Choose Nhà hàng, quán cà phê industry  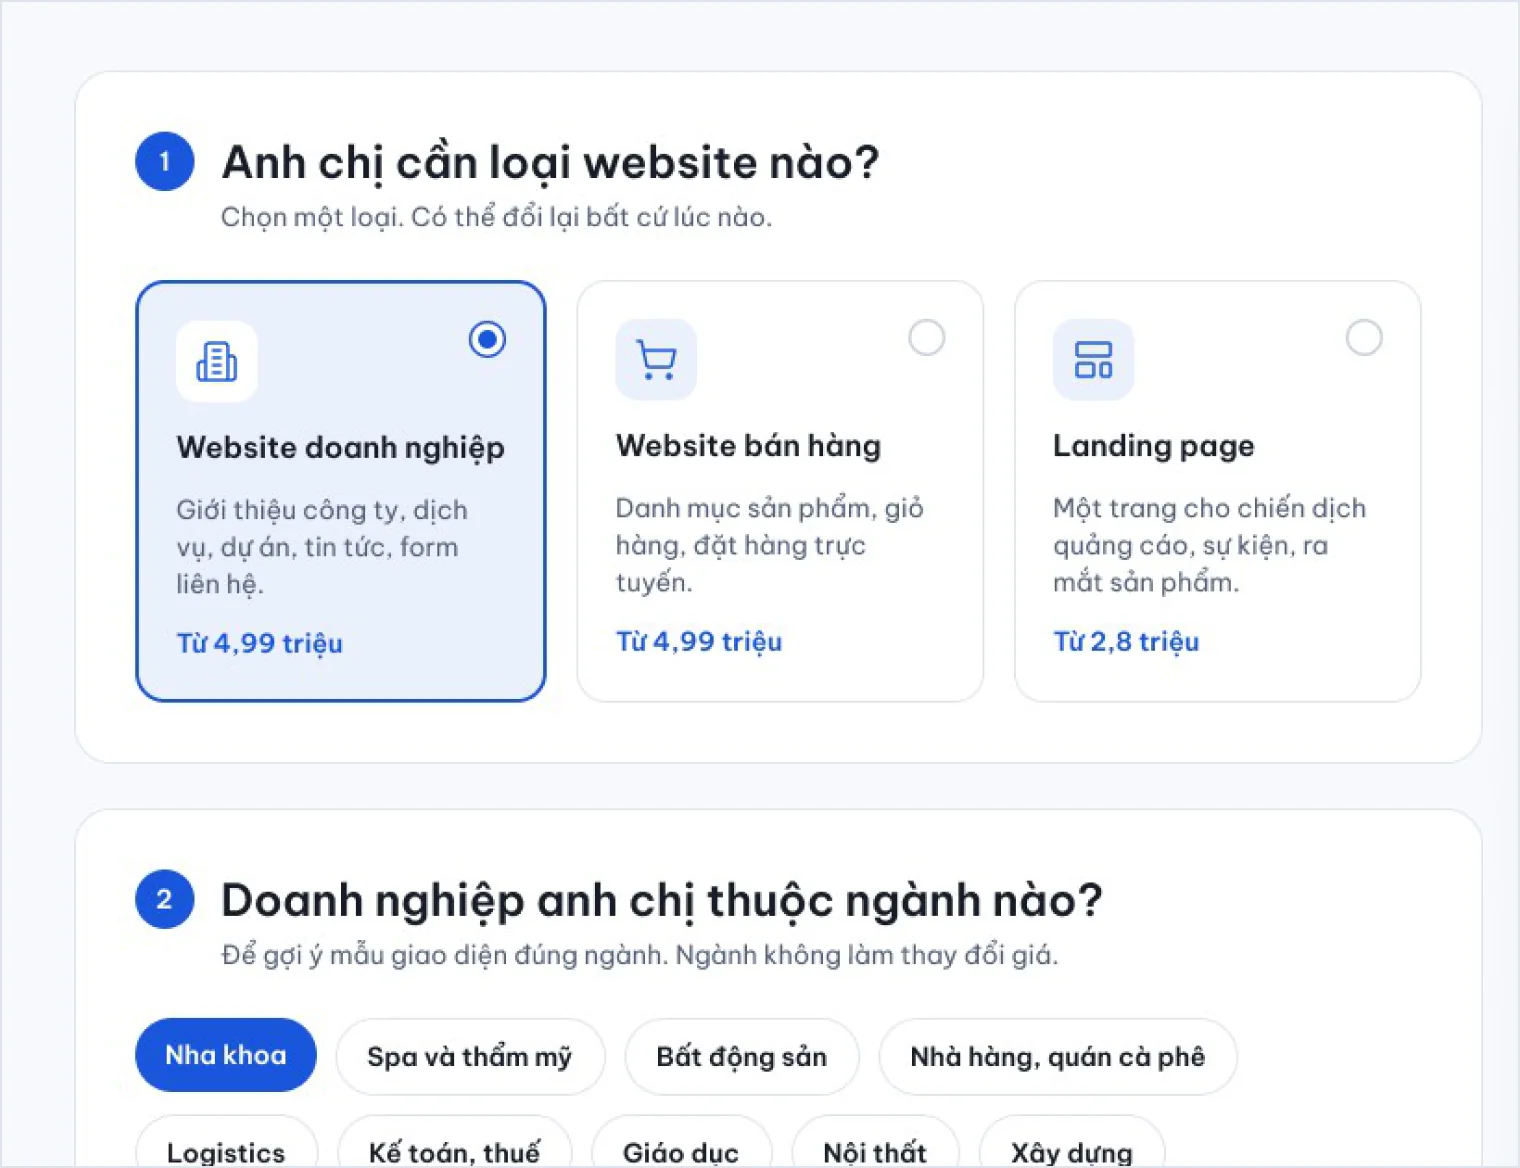1058,1057
